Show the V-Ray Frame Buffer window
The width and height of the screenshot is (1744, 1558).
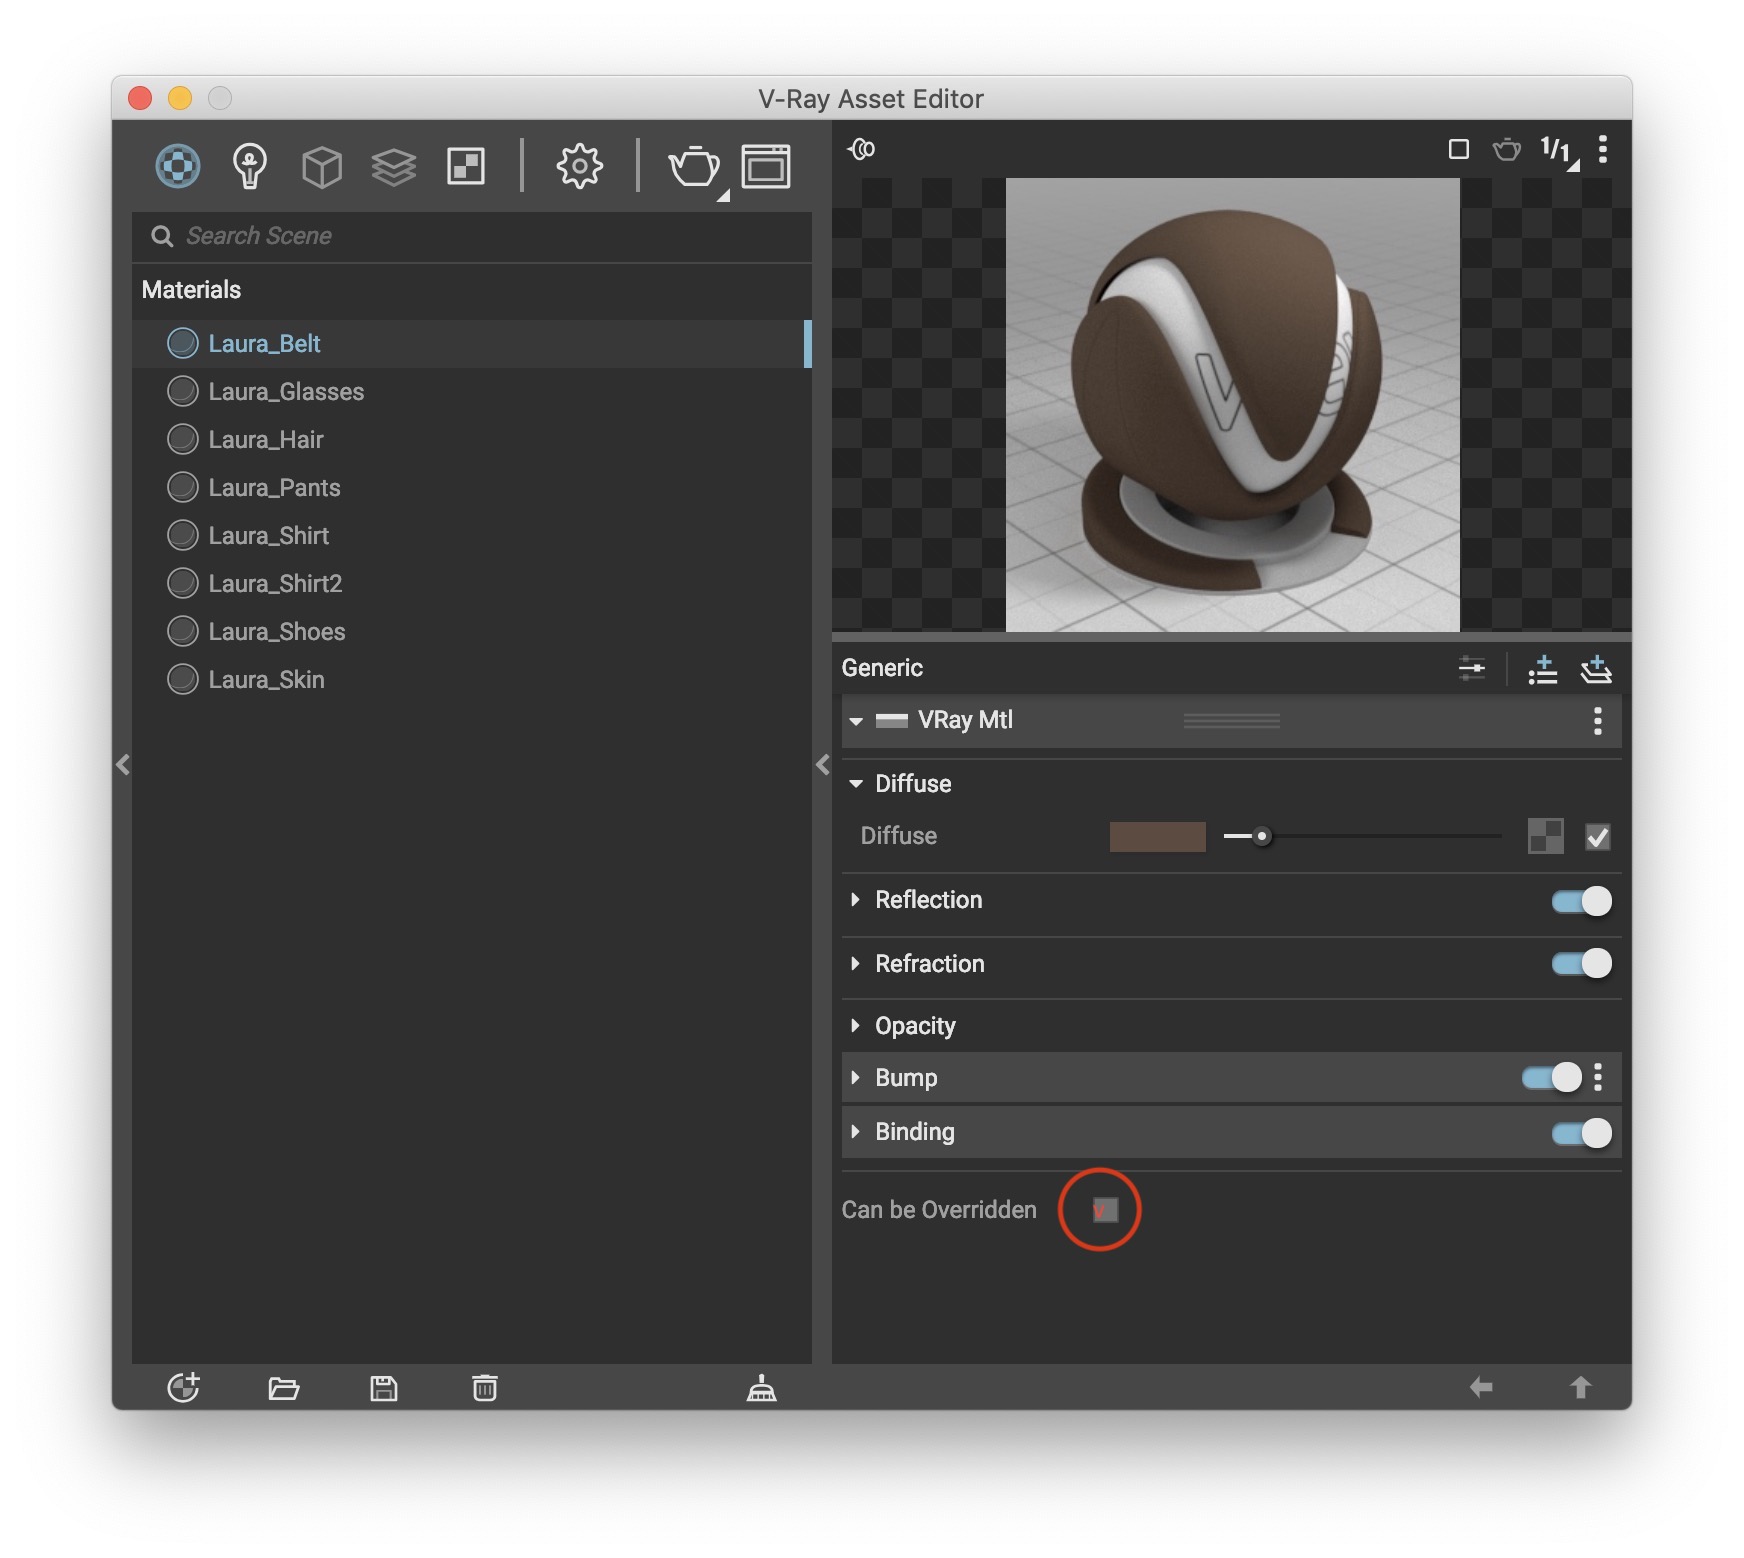tap(766, 166)
